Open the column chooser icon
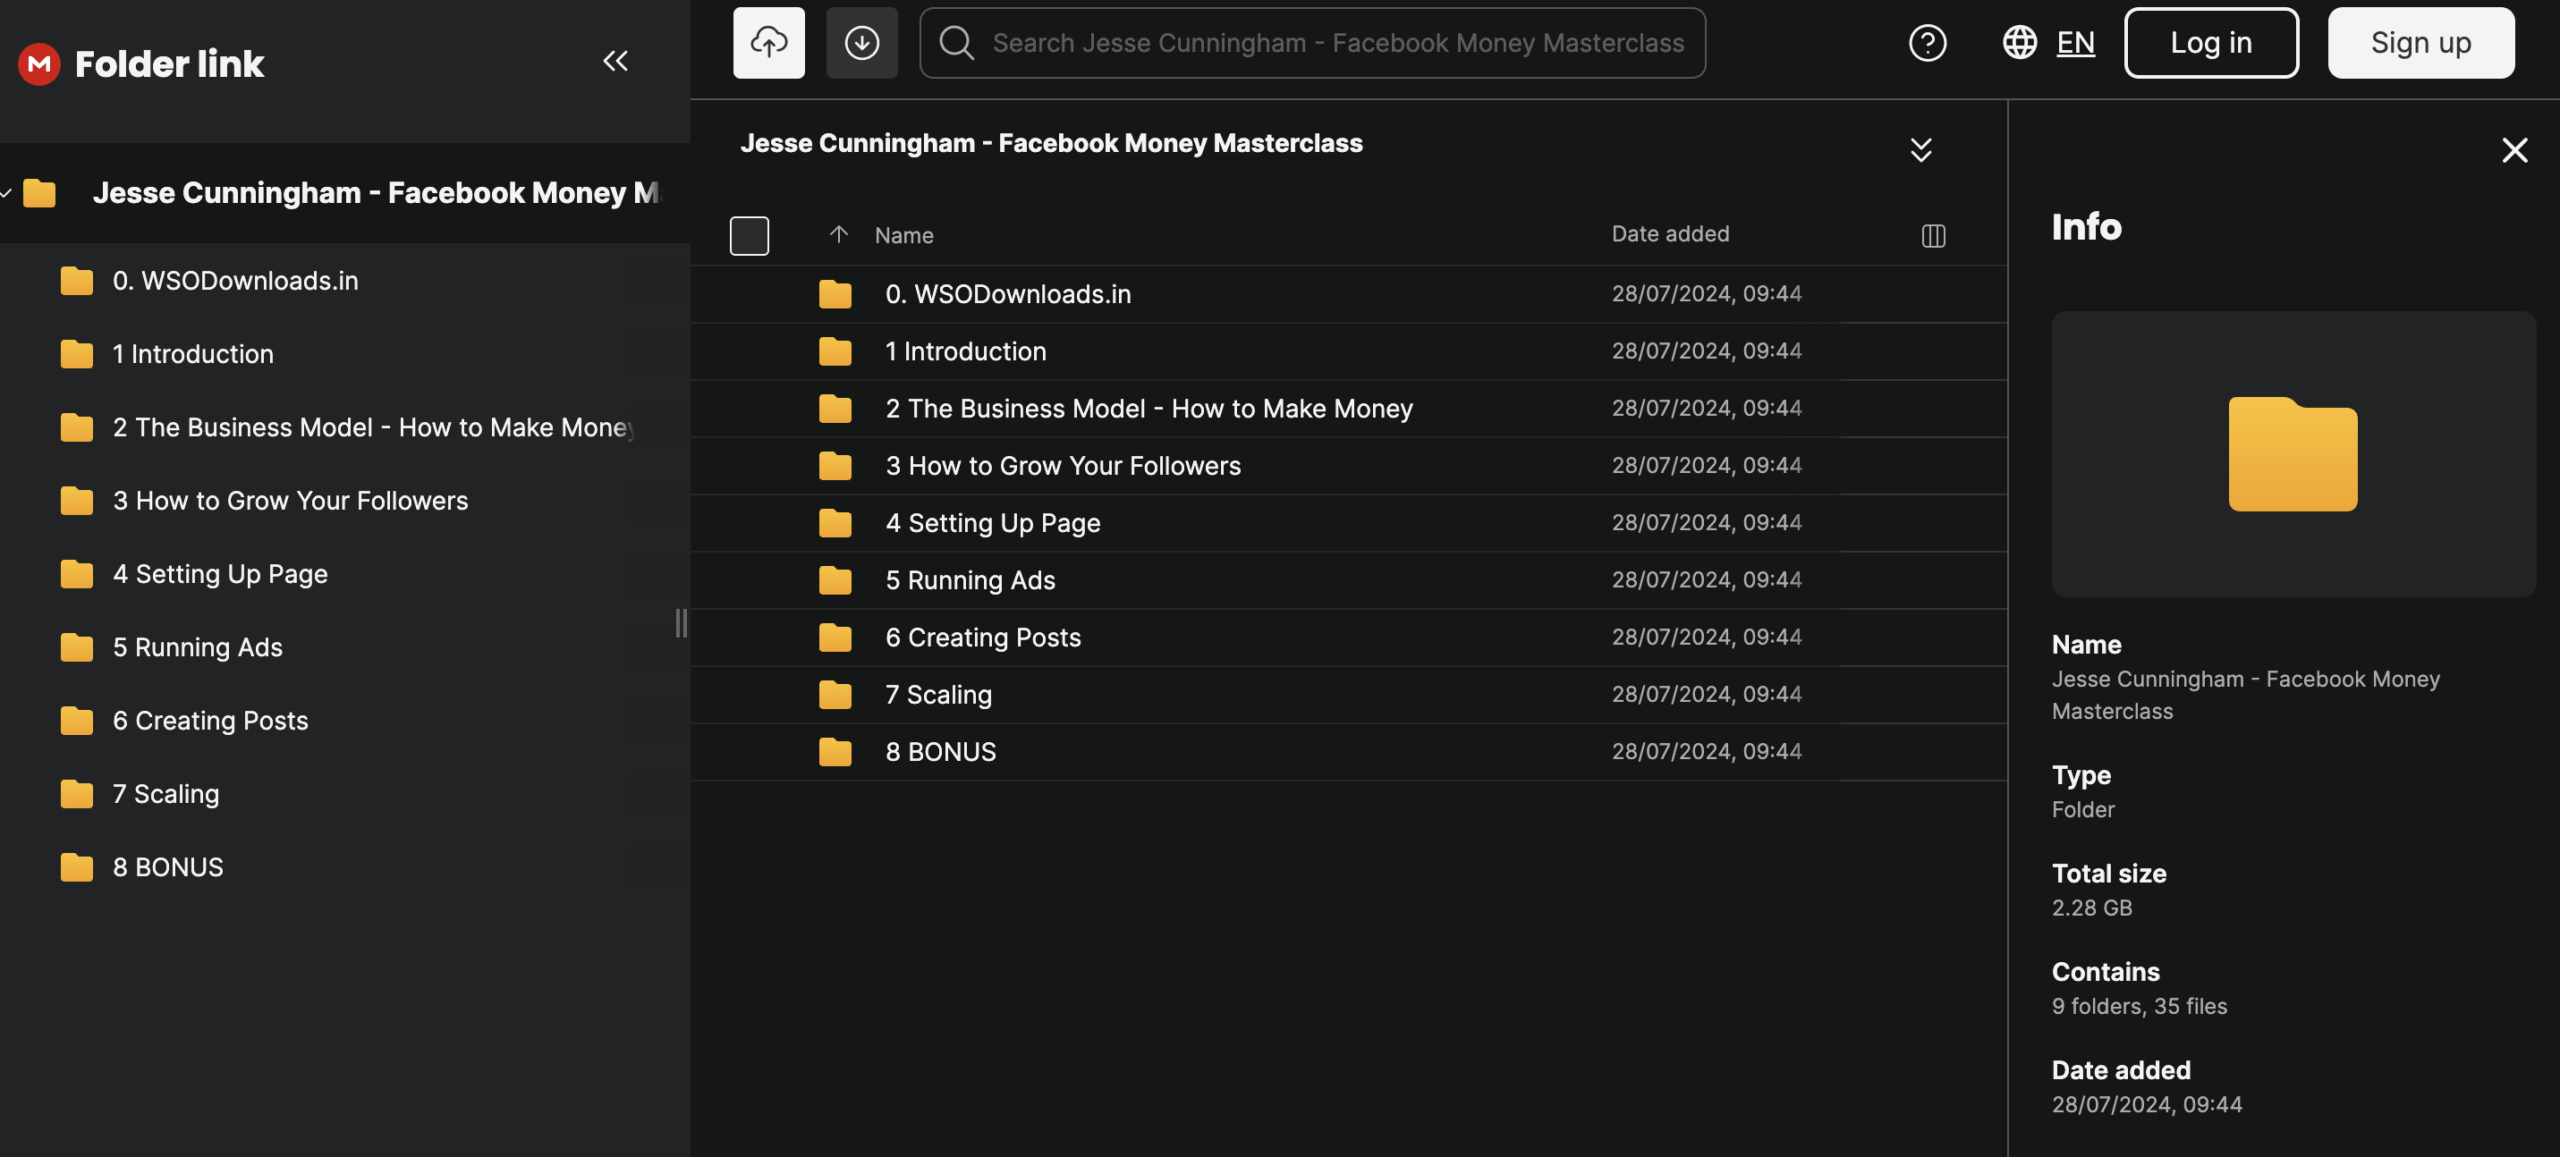Screen dimensions: 2560x1157 coord(1933,236)
